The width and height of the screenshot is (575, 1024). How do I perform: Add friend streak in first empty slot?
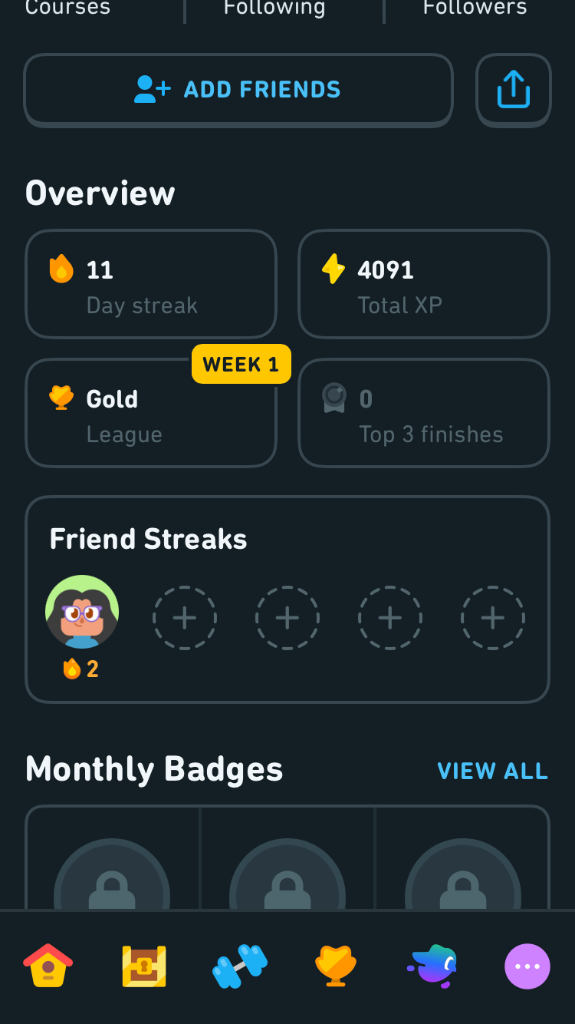185,618
